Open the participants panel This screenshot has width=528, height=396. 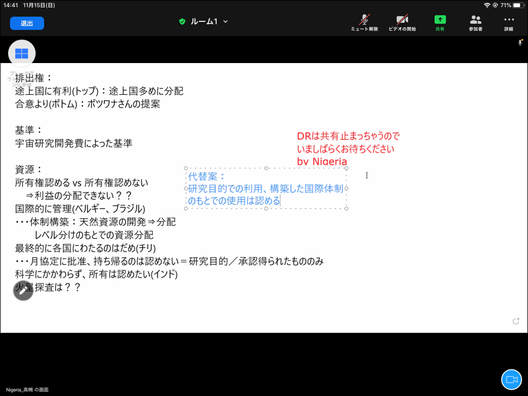[475, 23]
